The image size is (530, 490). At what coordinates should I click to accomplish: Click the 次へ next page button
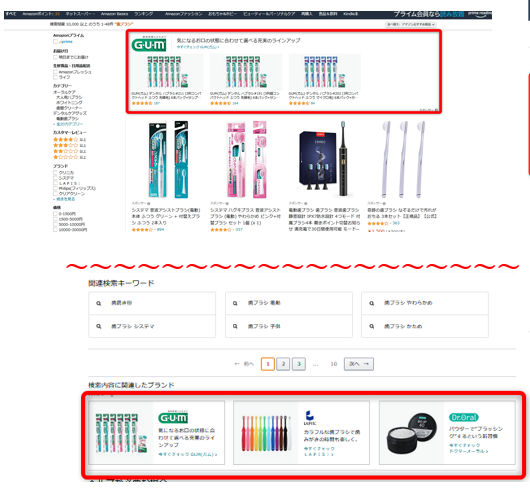[x=359, y=364]
